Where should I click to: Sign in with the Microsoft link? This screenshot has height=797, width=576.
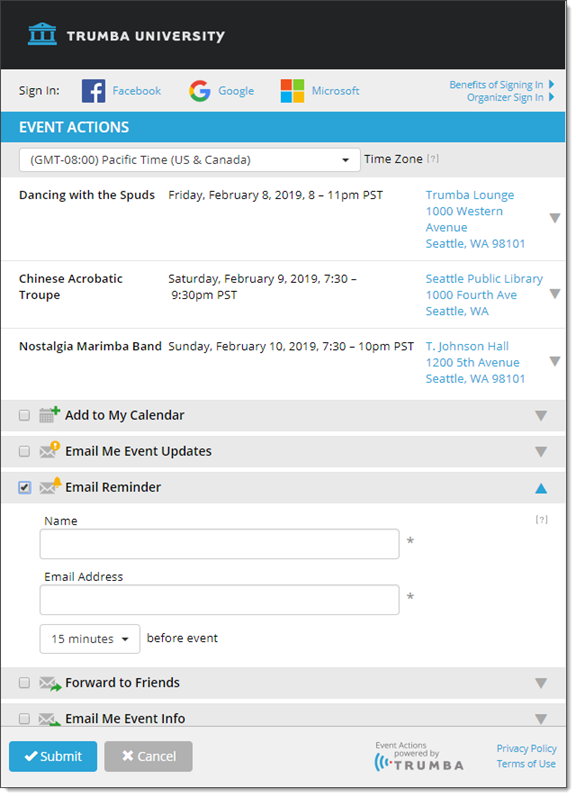(x=336, y=91)
